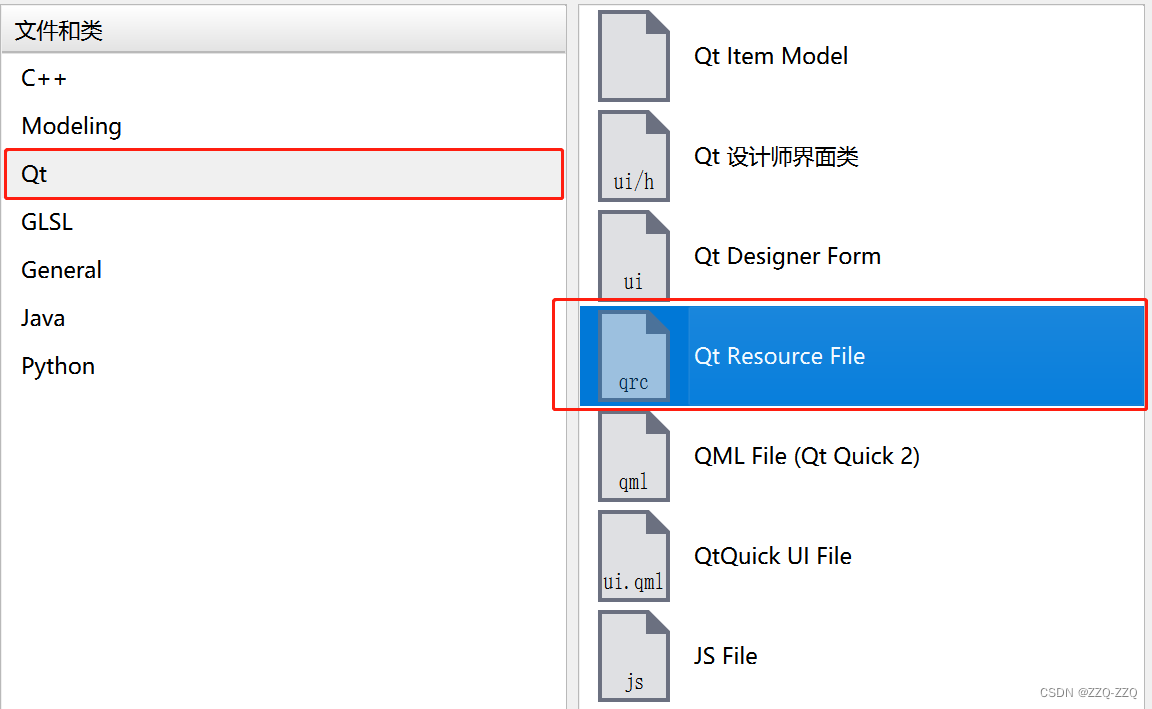Pick the Python category
Viewport: 1152px width, 709px height.
(x=284, y=366)
